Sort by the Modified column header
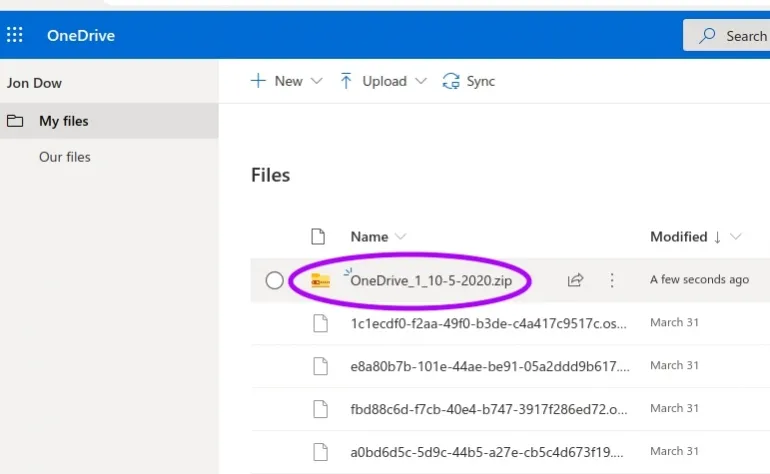 (679, 237)
